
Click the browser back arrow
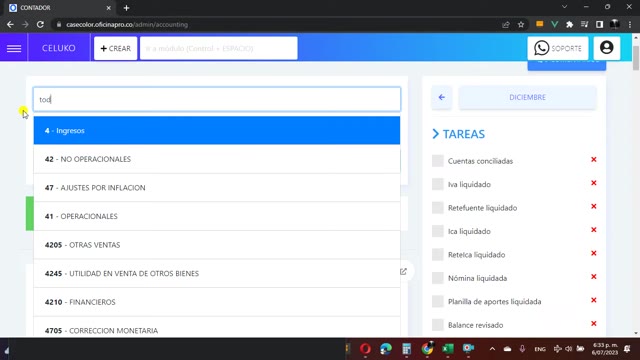pyautogui.click(x=10, y=24)
